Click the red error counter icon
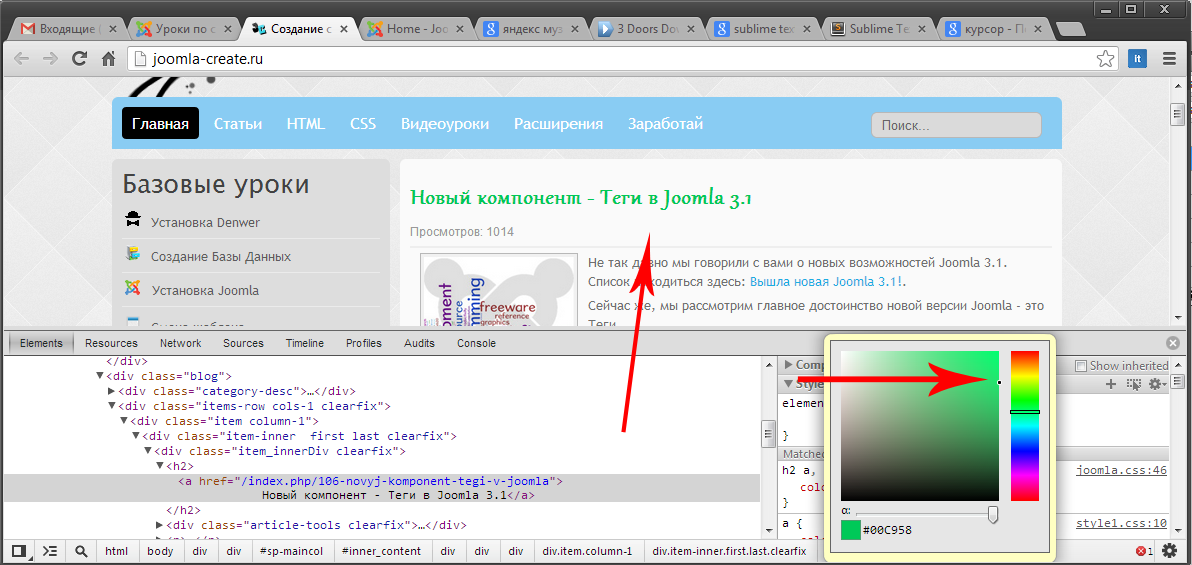The width and height of the screenshot is (1192, 565). (x=1141, y=551)
